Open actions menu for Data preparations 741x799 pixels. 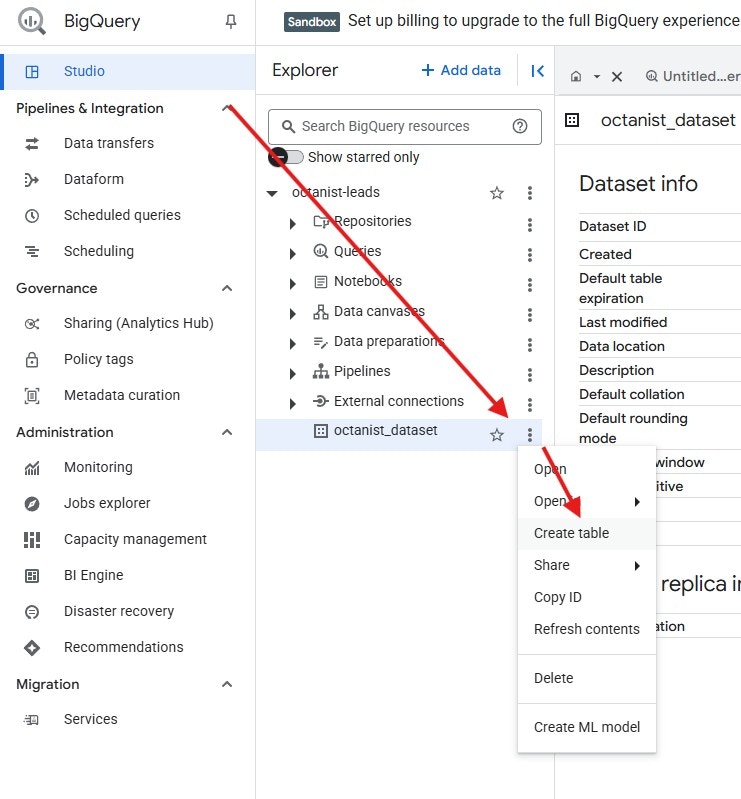[530, 345]
